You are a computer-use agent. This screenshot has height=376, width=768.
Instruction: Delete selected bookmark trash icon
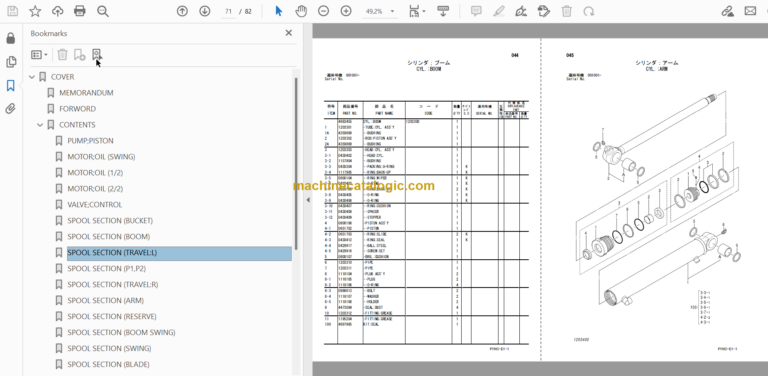pyautogui.click(x=62, y=54)
